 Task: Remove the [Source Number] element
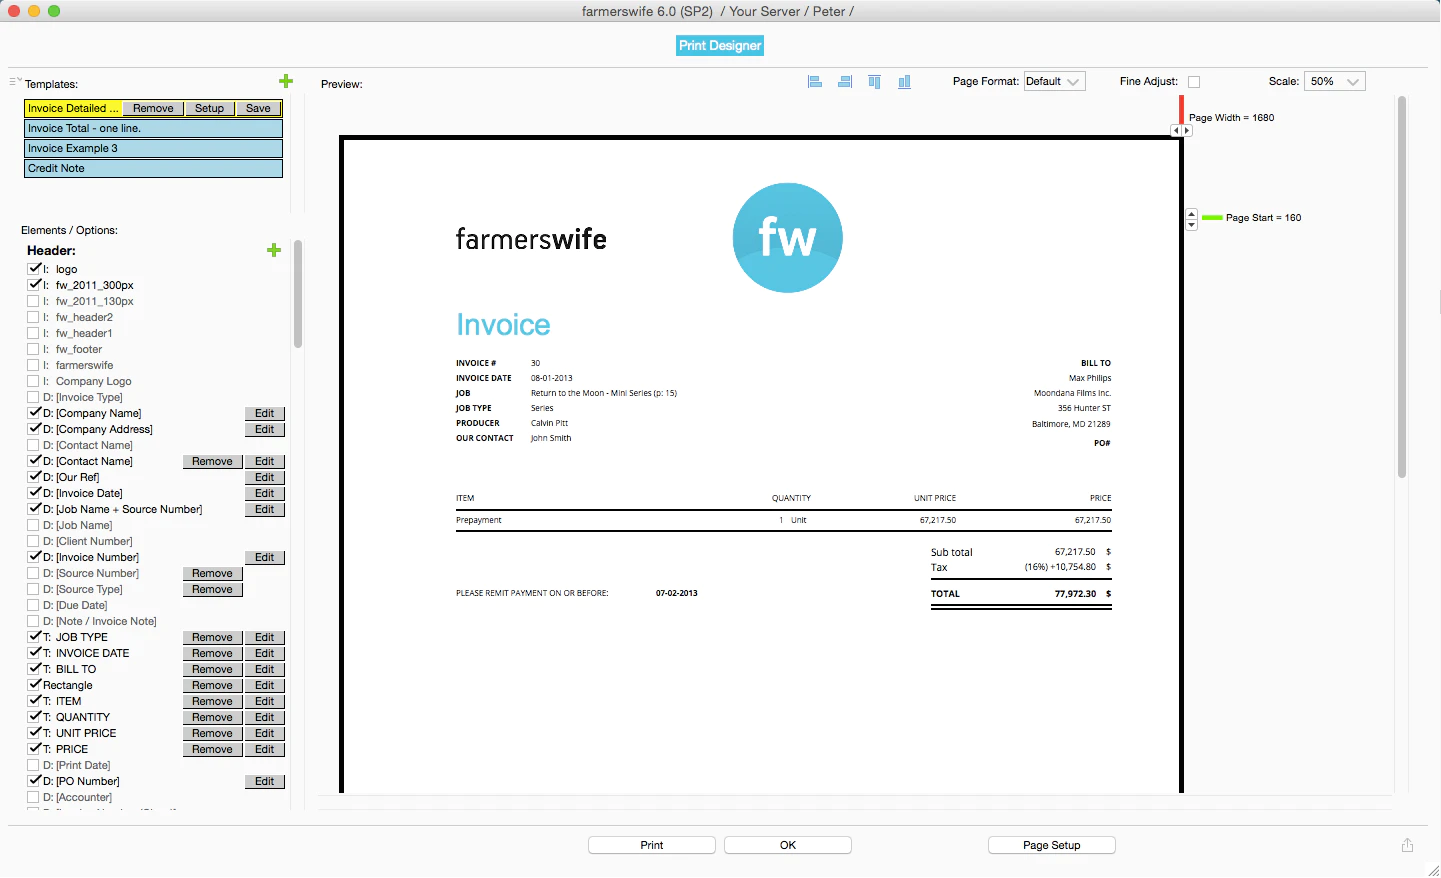[213, 573]
